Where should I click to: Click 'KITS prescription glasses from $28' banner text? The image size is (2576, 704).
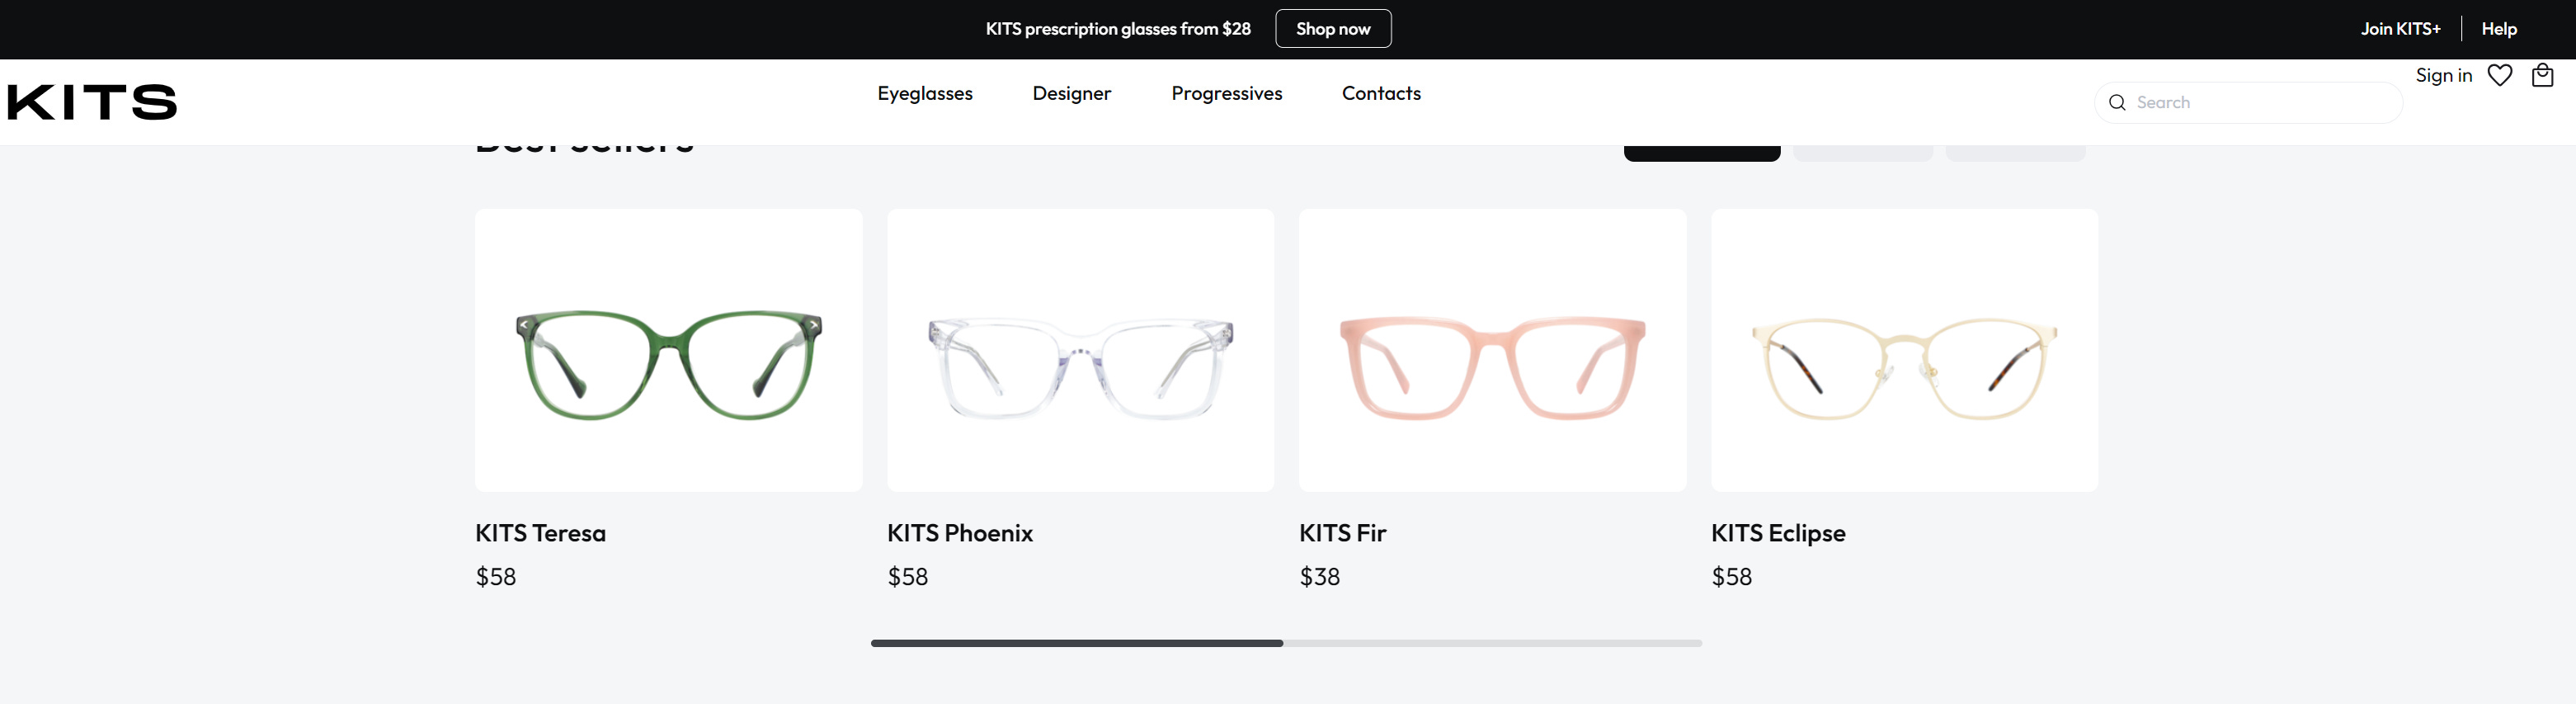tap(1118, 29)
